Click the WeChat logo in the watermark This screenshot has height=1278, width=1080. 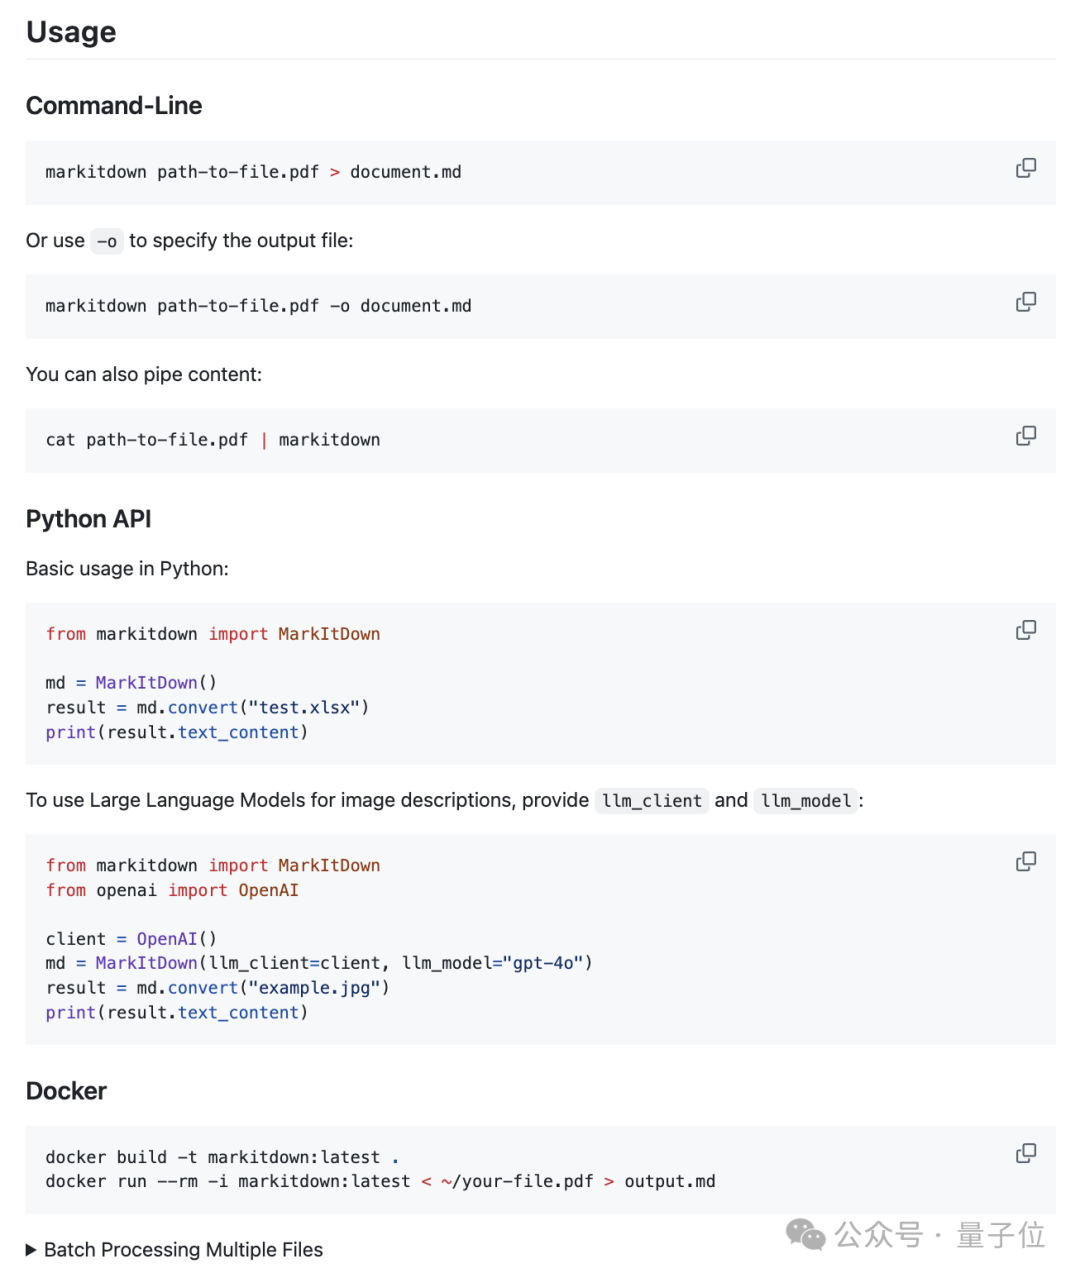click(x=806, y=1235)
